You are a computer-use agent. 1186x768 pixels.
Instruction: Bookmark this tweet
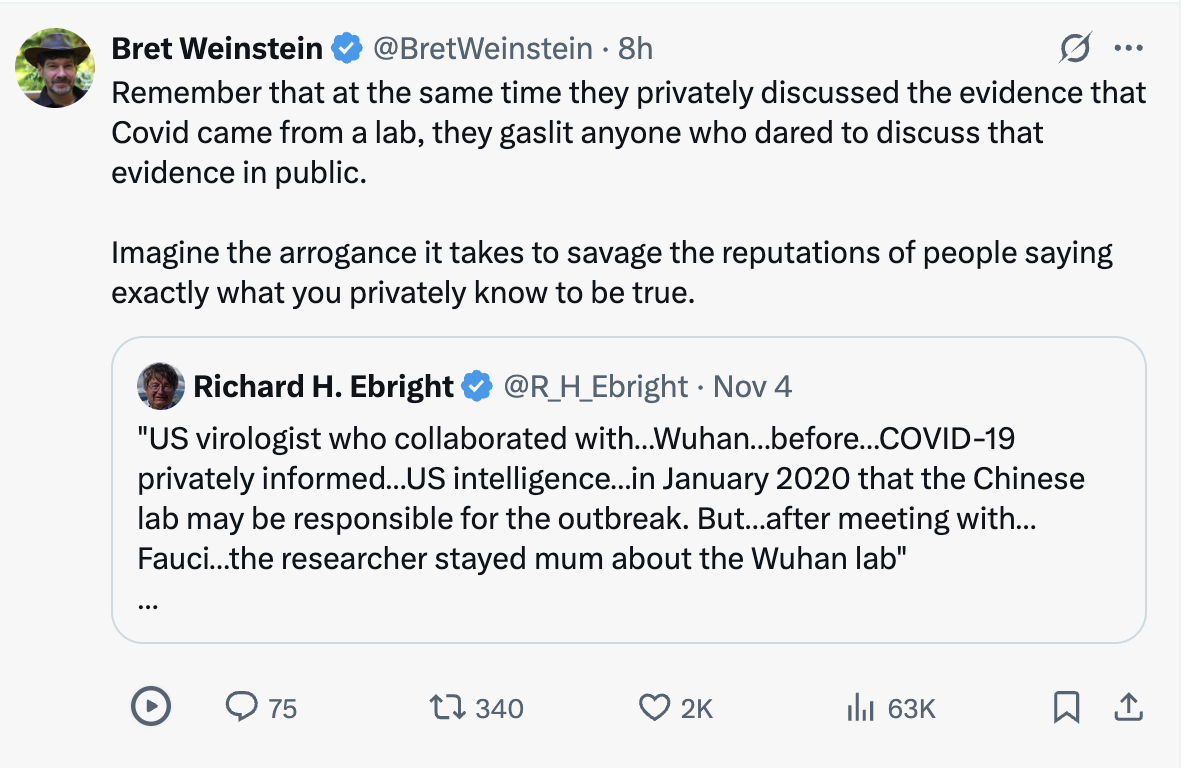(x=1067, y=708)
